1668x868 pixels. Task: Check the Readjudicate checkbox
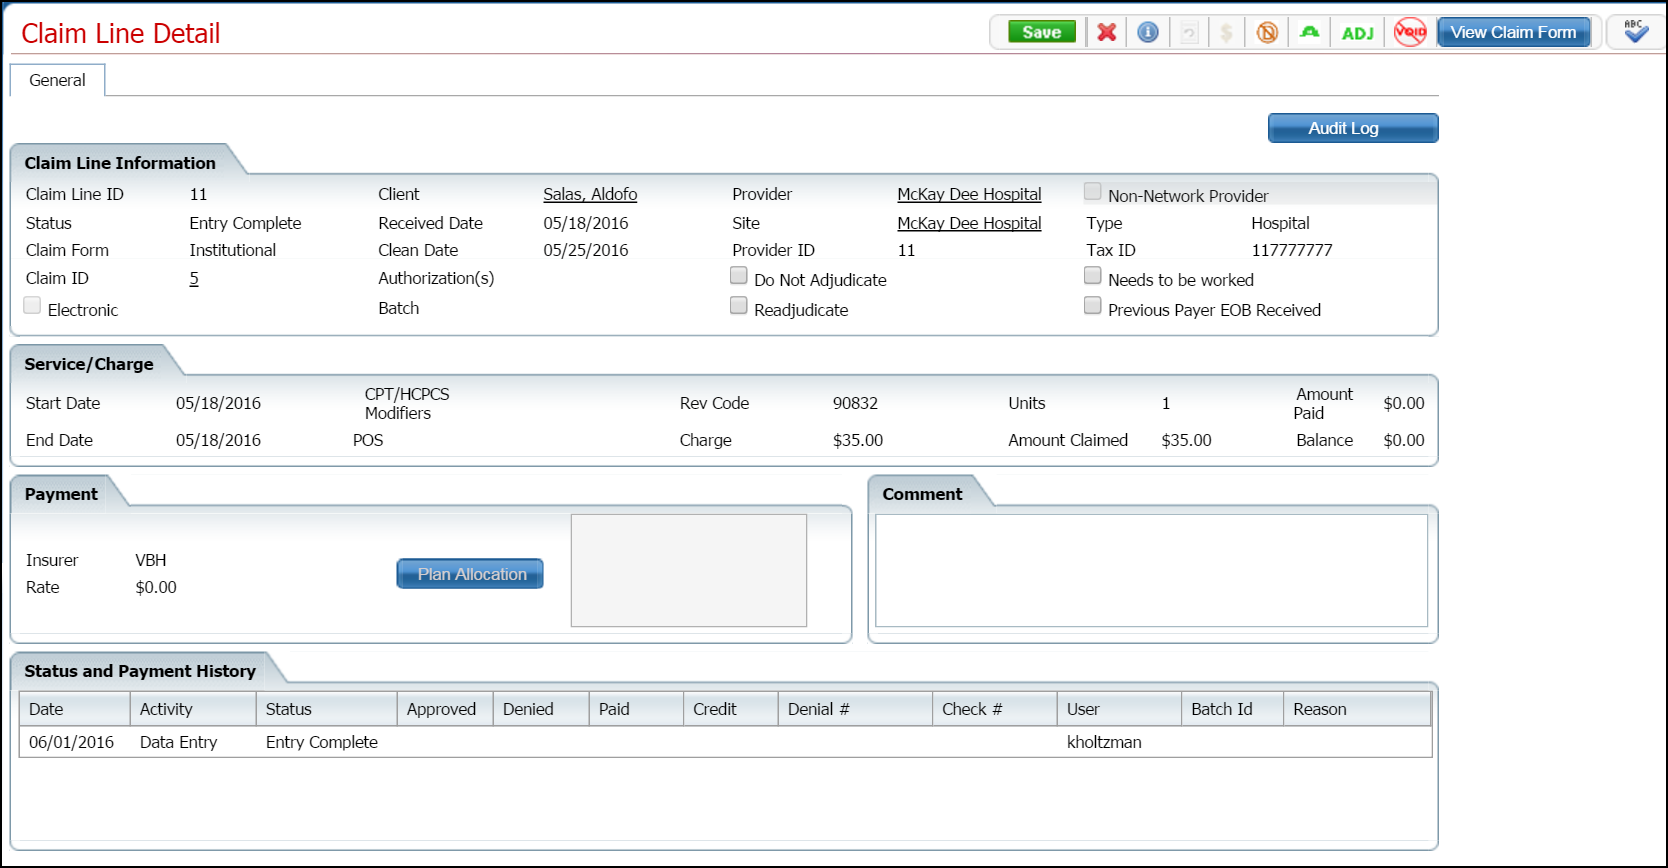(739, 306)
